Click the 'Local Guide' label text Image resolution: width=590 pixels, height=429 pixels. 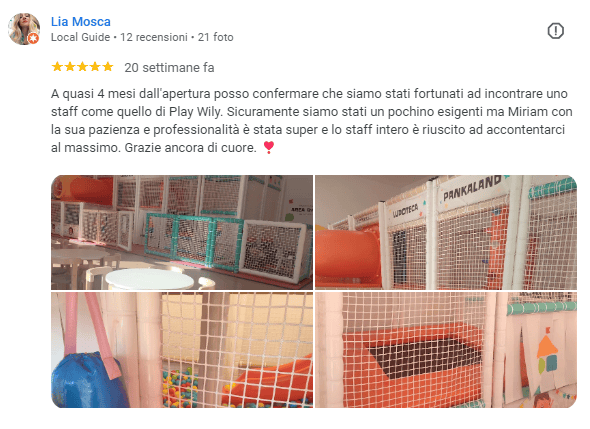[x=81, y=37]
